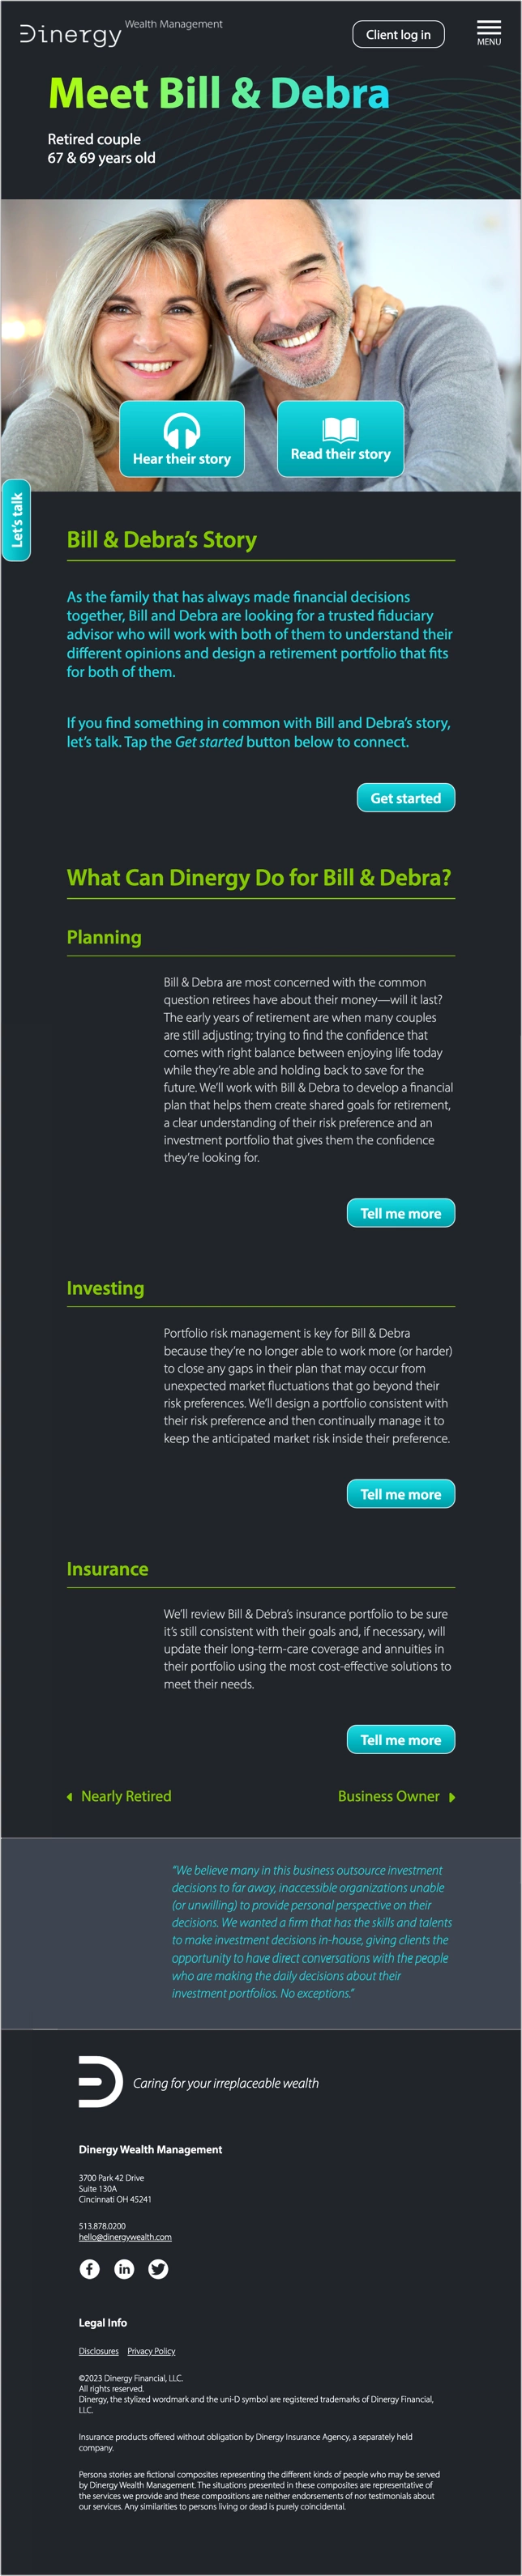
Task: Click Tell me more under Planning
Action: [x=401, y=1213]
